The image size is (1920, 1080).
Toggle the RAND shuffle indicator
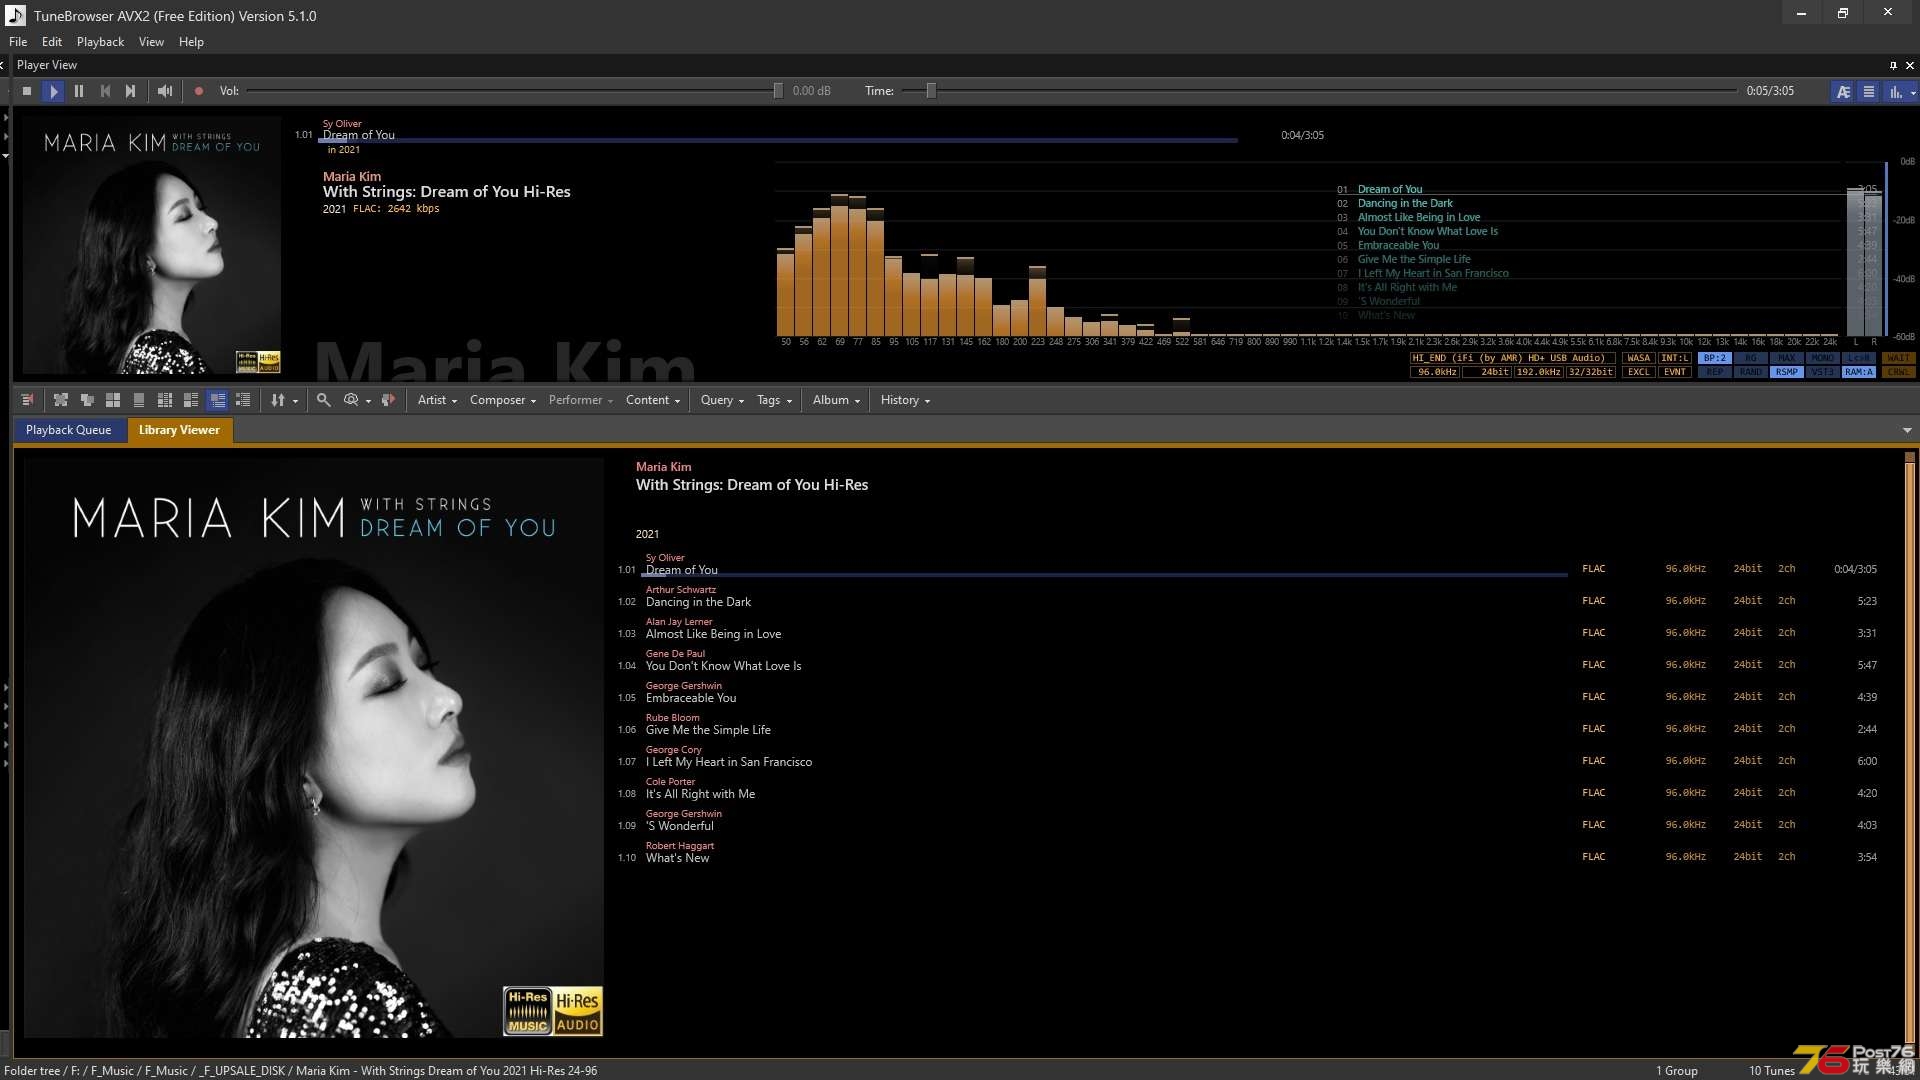coord(1751,372)
